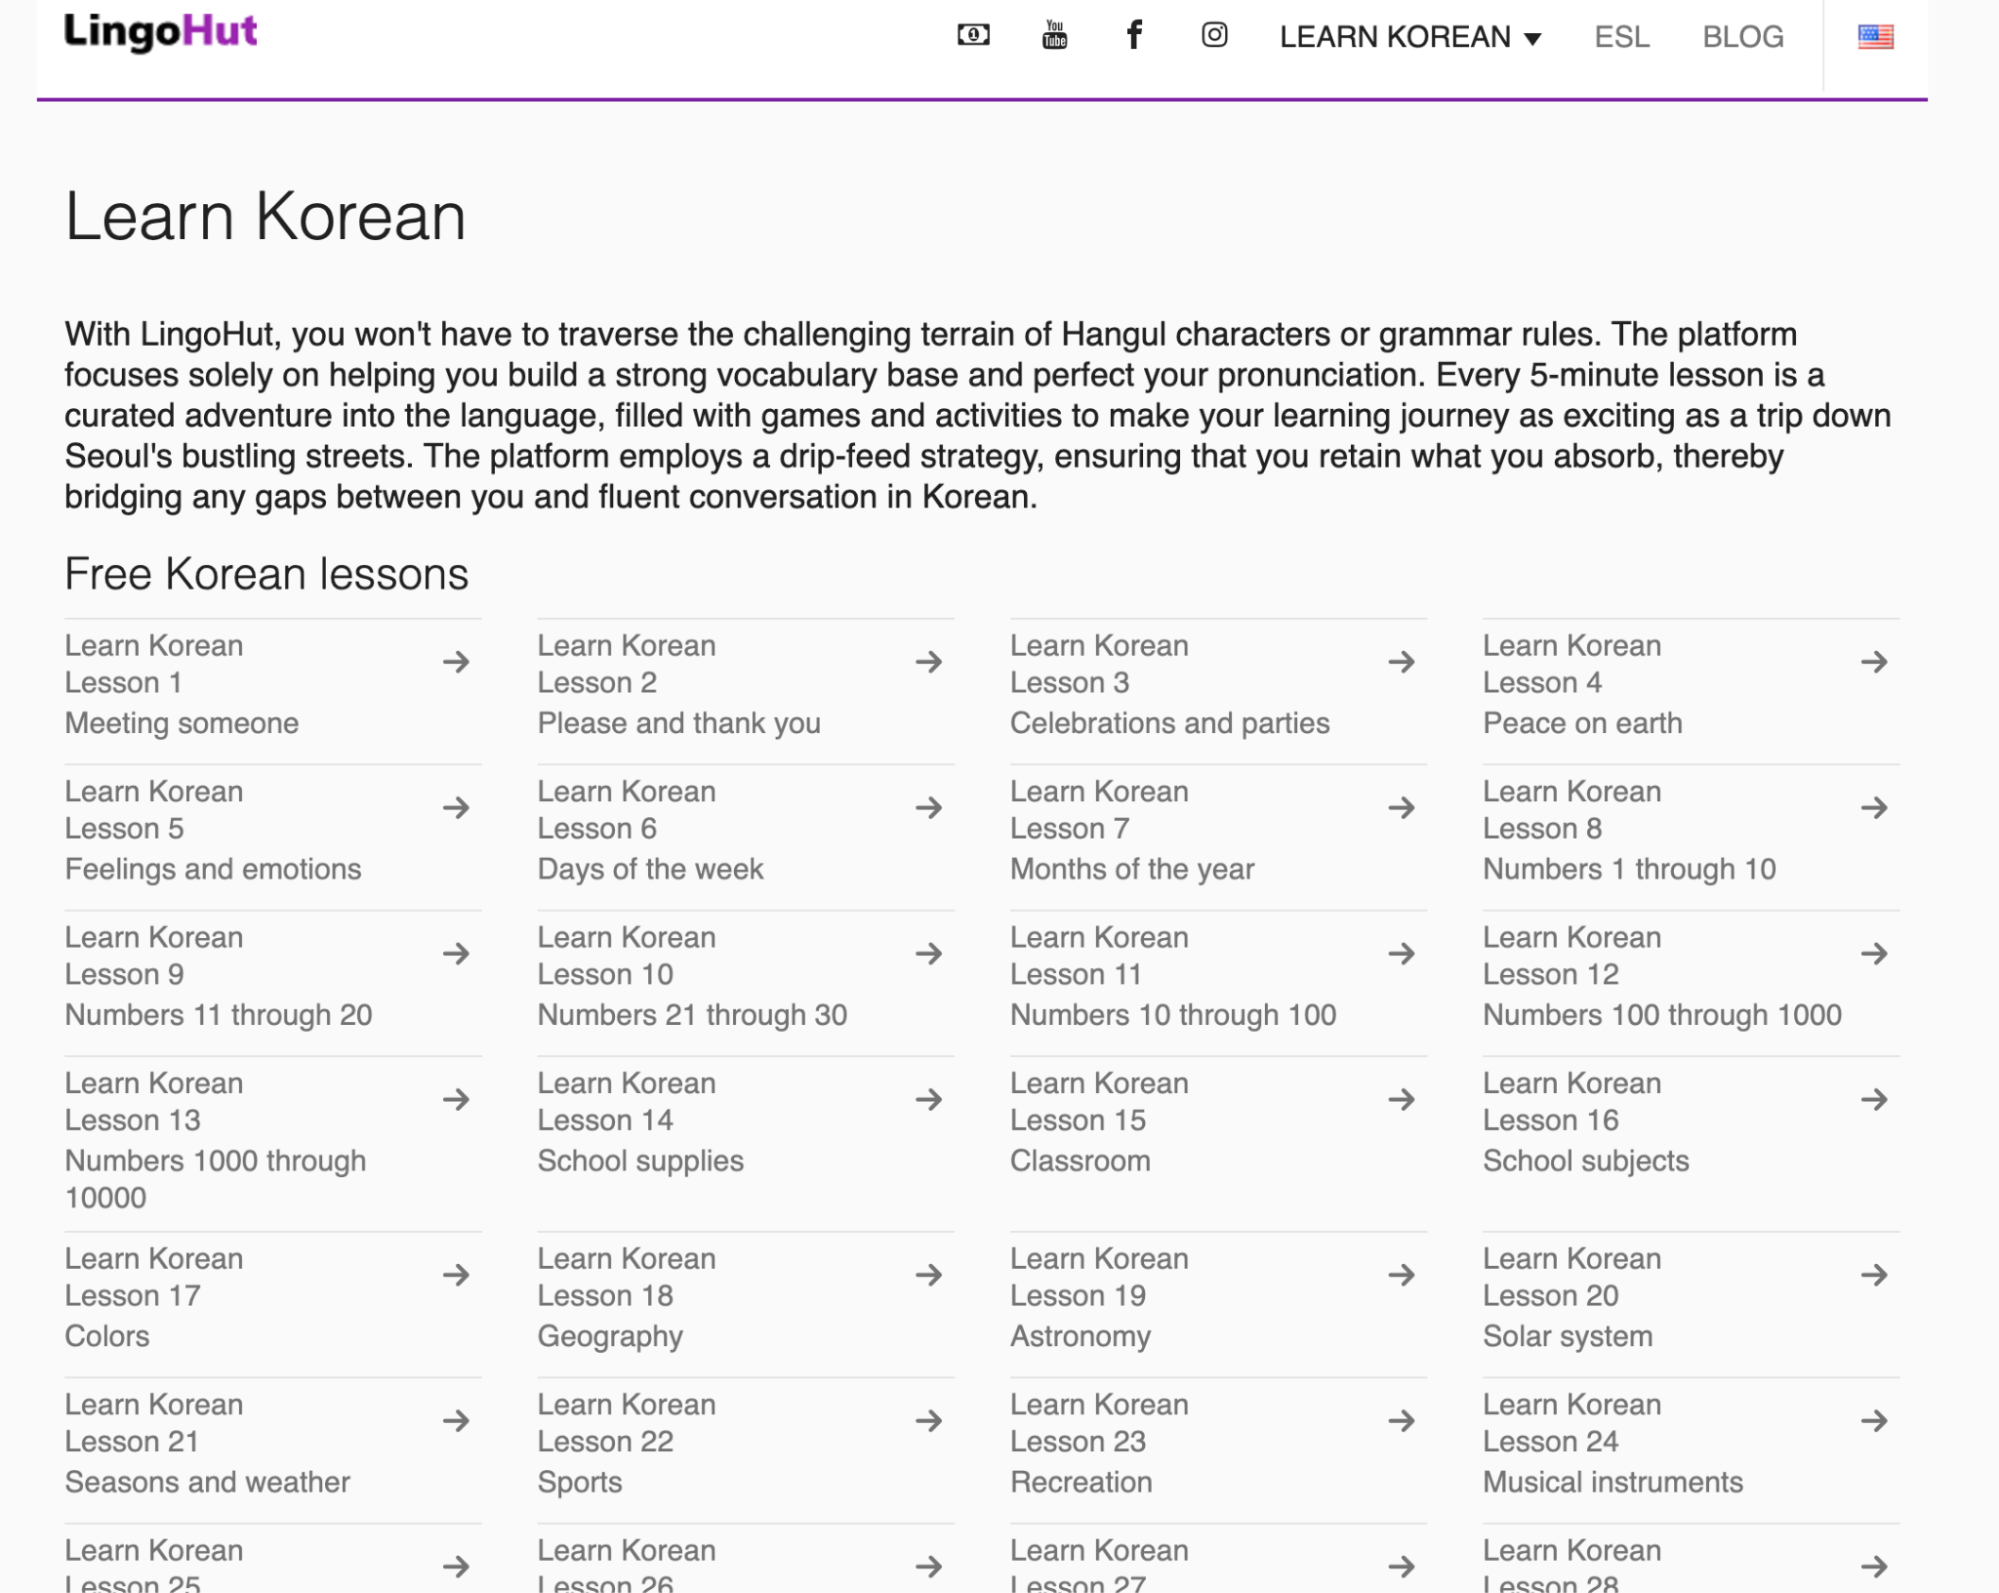The width and height of the screenshot is (1999, 1593).
Task: Click arrow next to Lesson 22 Sports
Action: coord(929,1421)
